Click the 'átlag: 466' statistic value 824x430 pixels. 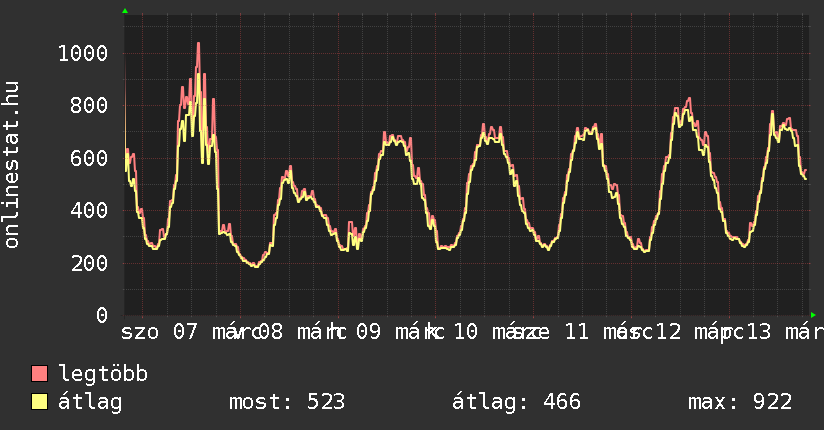pyautogui.click(x=516, y=402)
